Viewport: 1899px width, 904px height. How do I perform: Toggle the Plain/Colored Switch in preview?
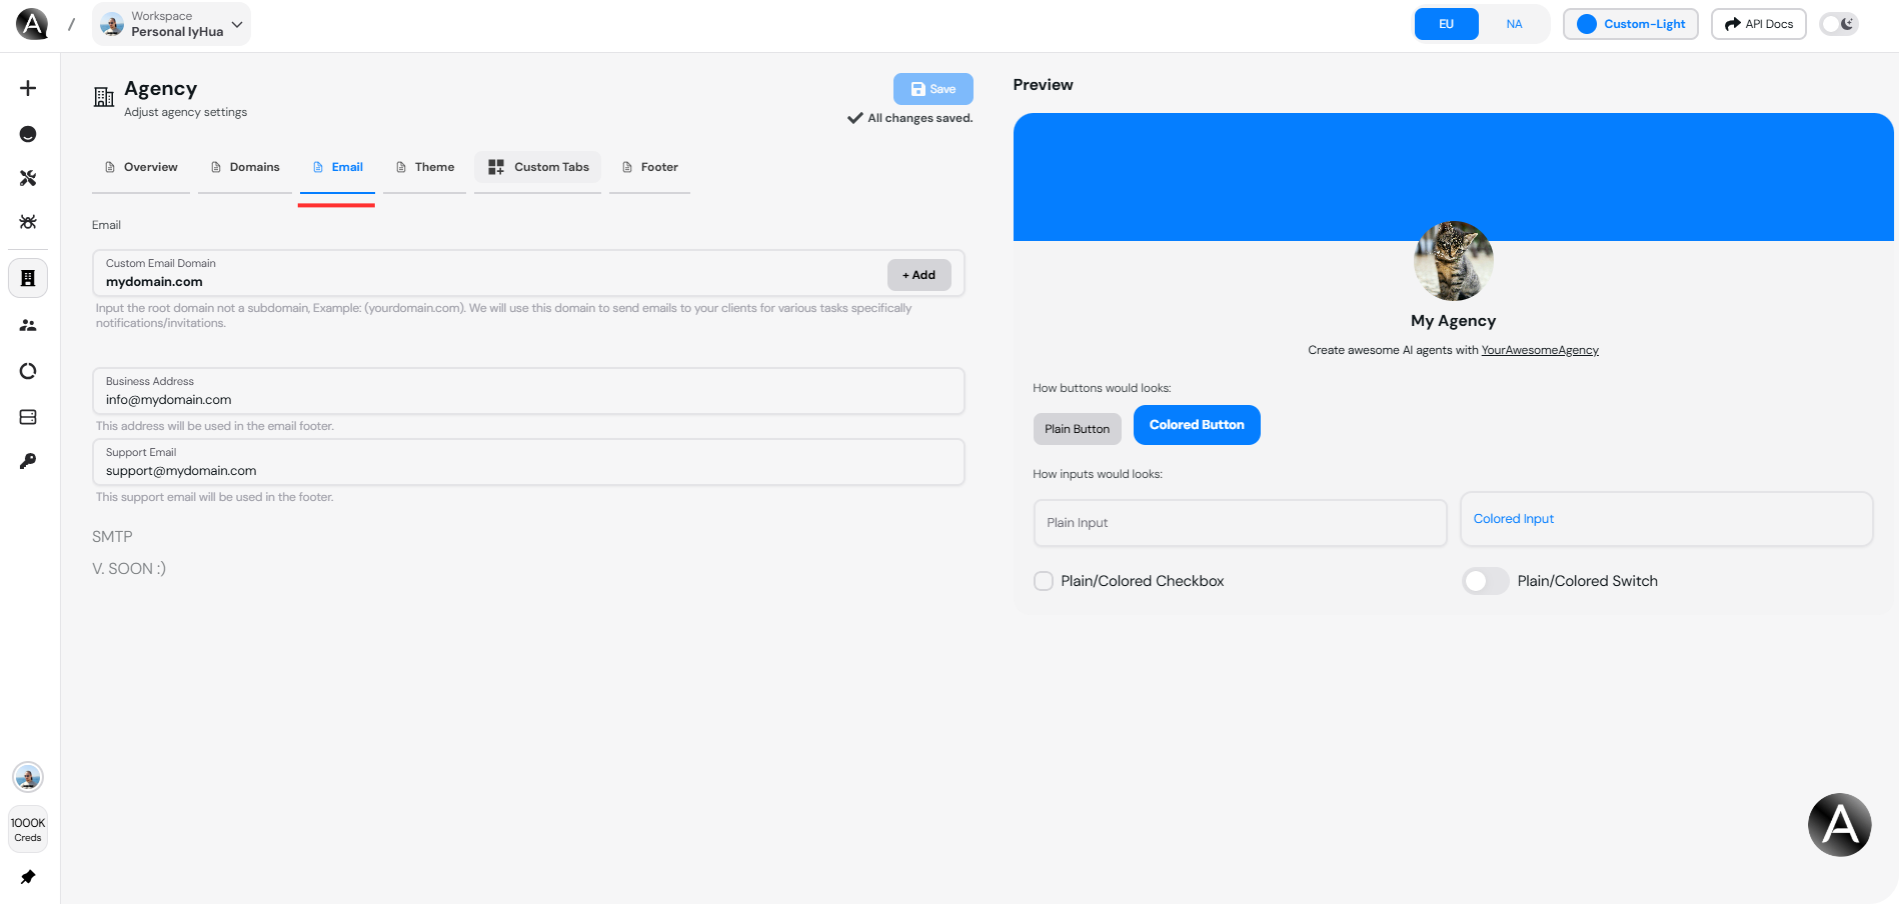(1485, 580)
